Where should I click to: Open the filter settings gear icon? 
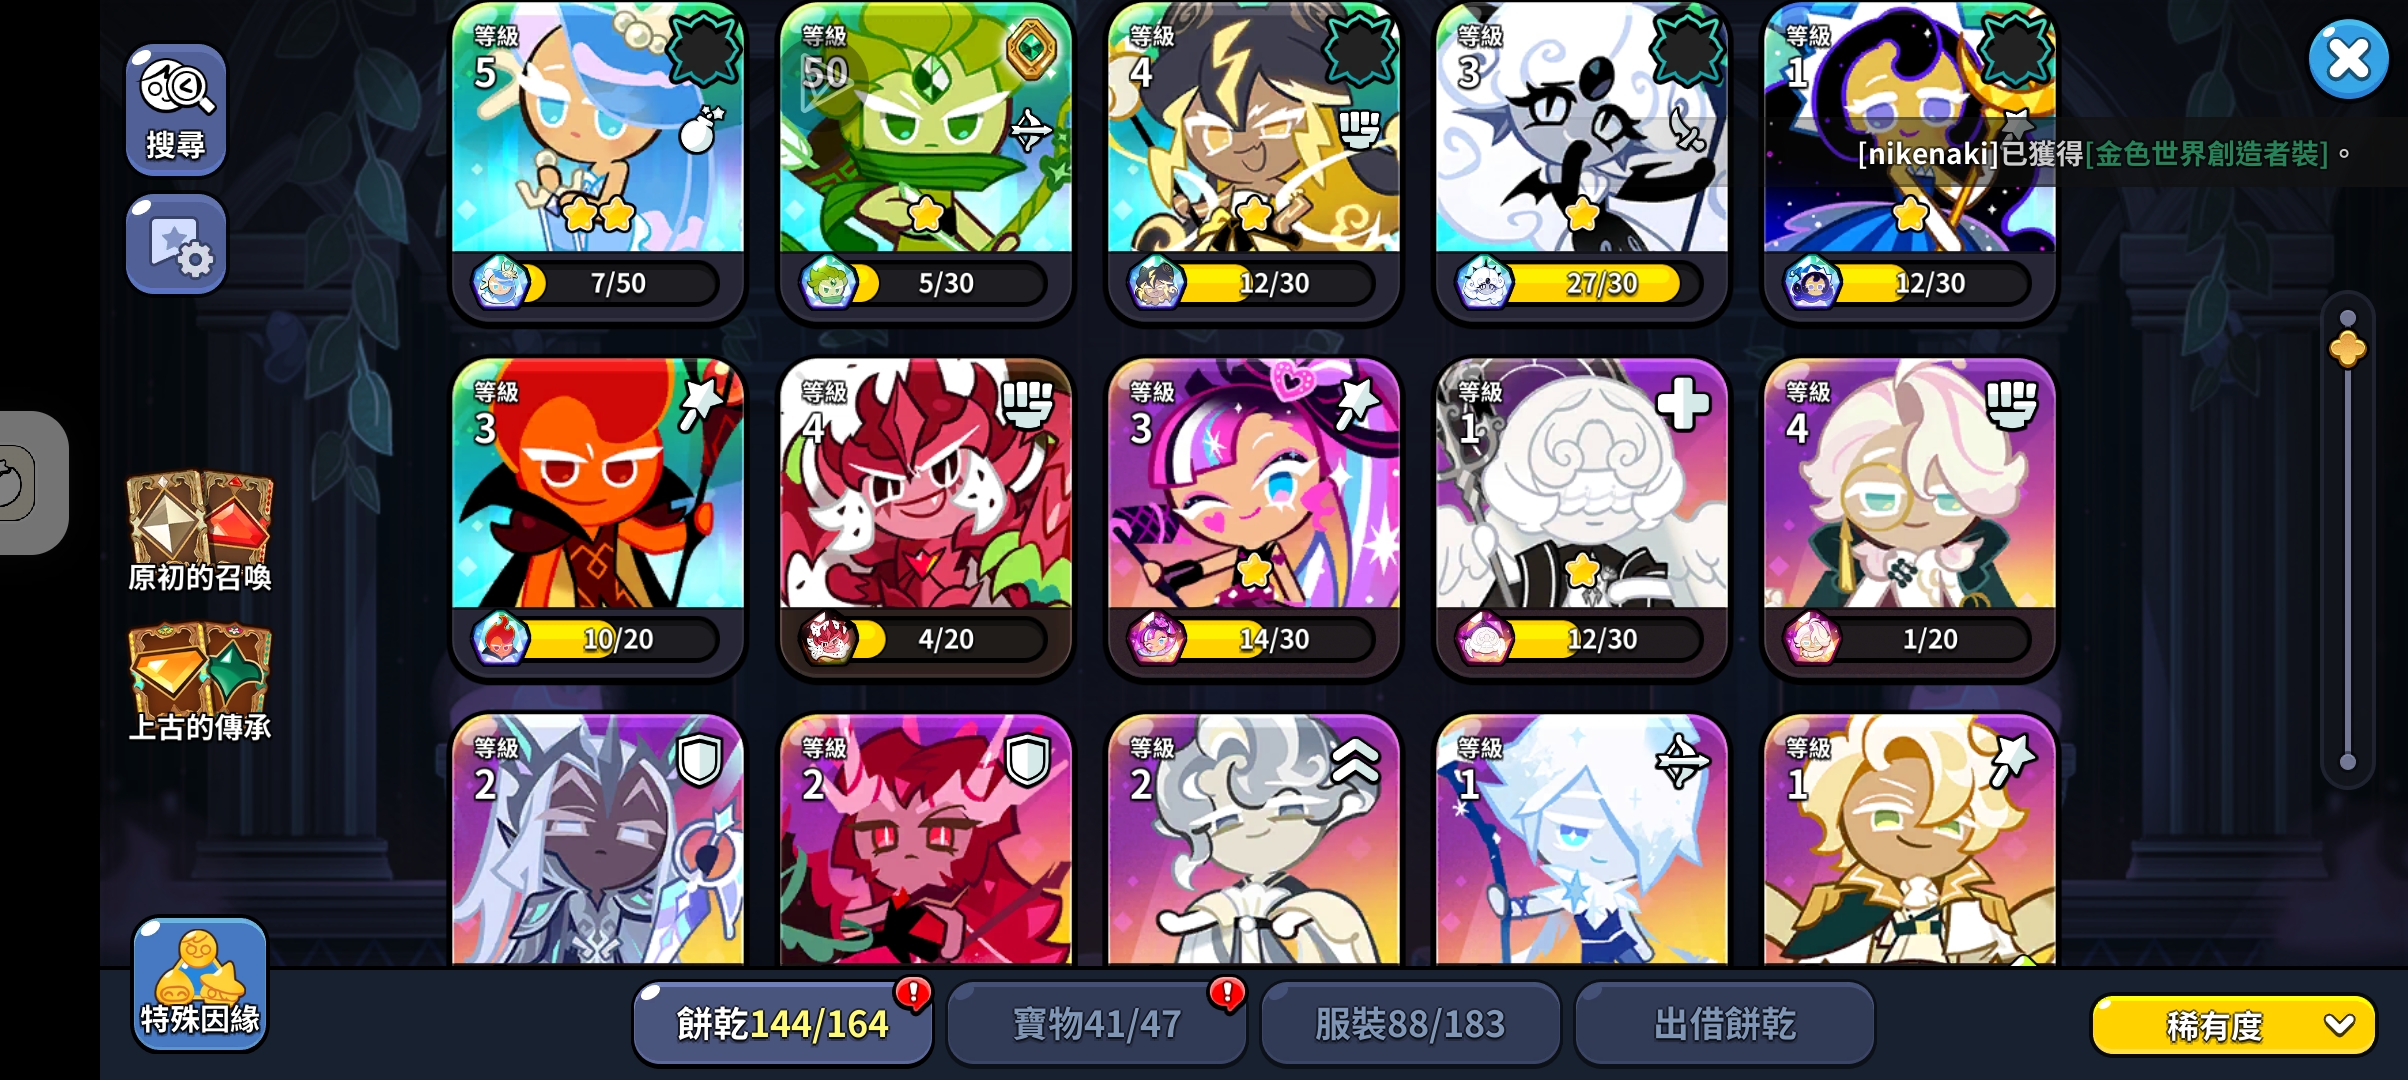(x=176, y=244)
